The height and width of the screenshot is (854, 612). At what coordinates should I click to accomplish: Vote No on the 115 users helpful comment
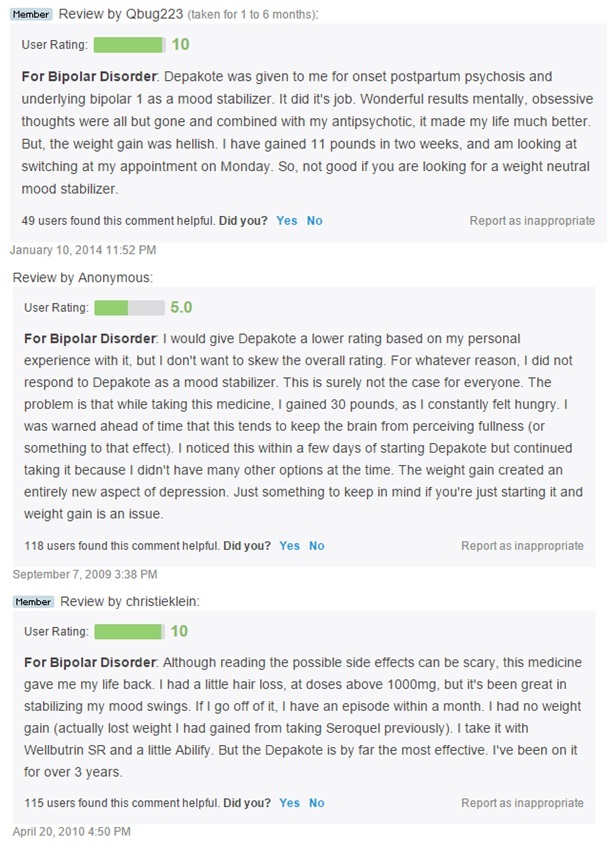[x=317, y=803]
